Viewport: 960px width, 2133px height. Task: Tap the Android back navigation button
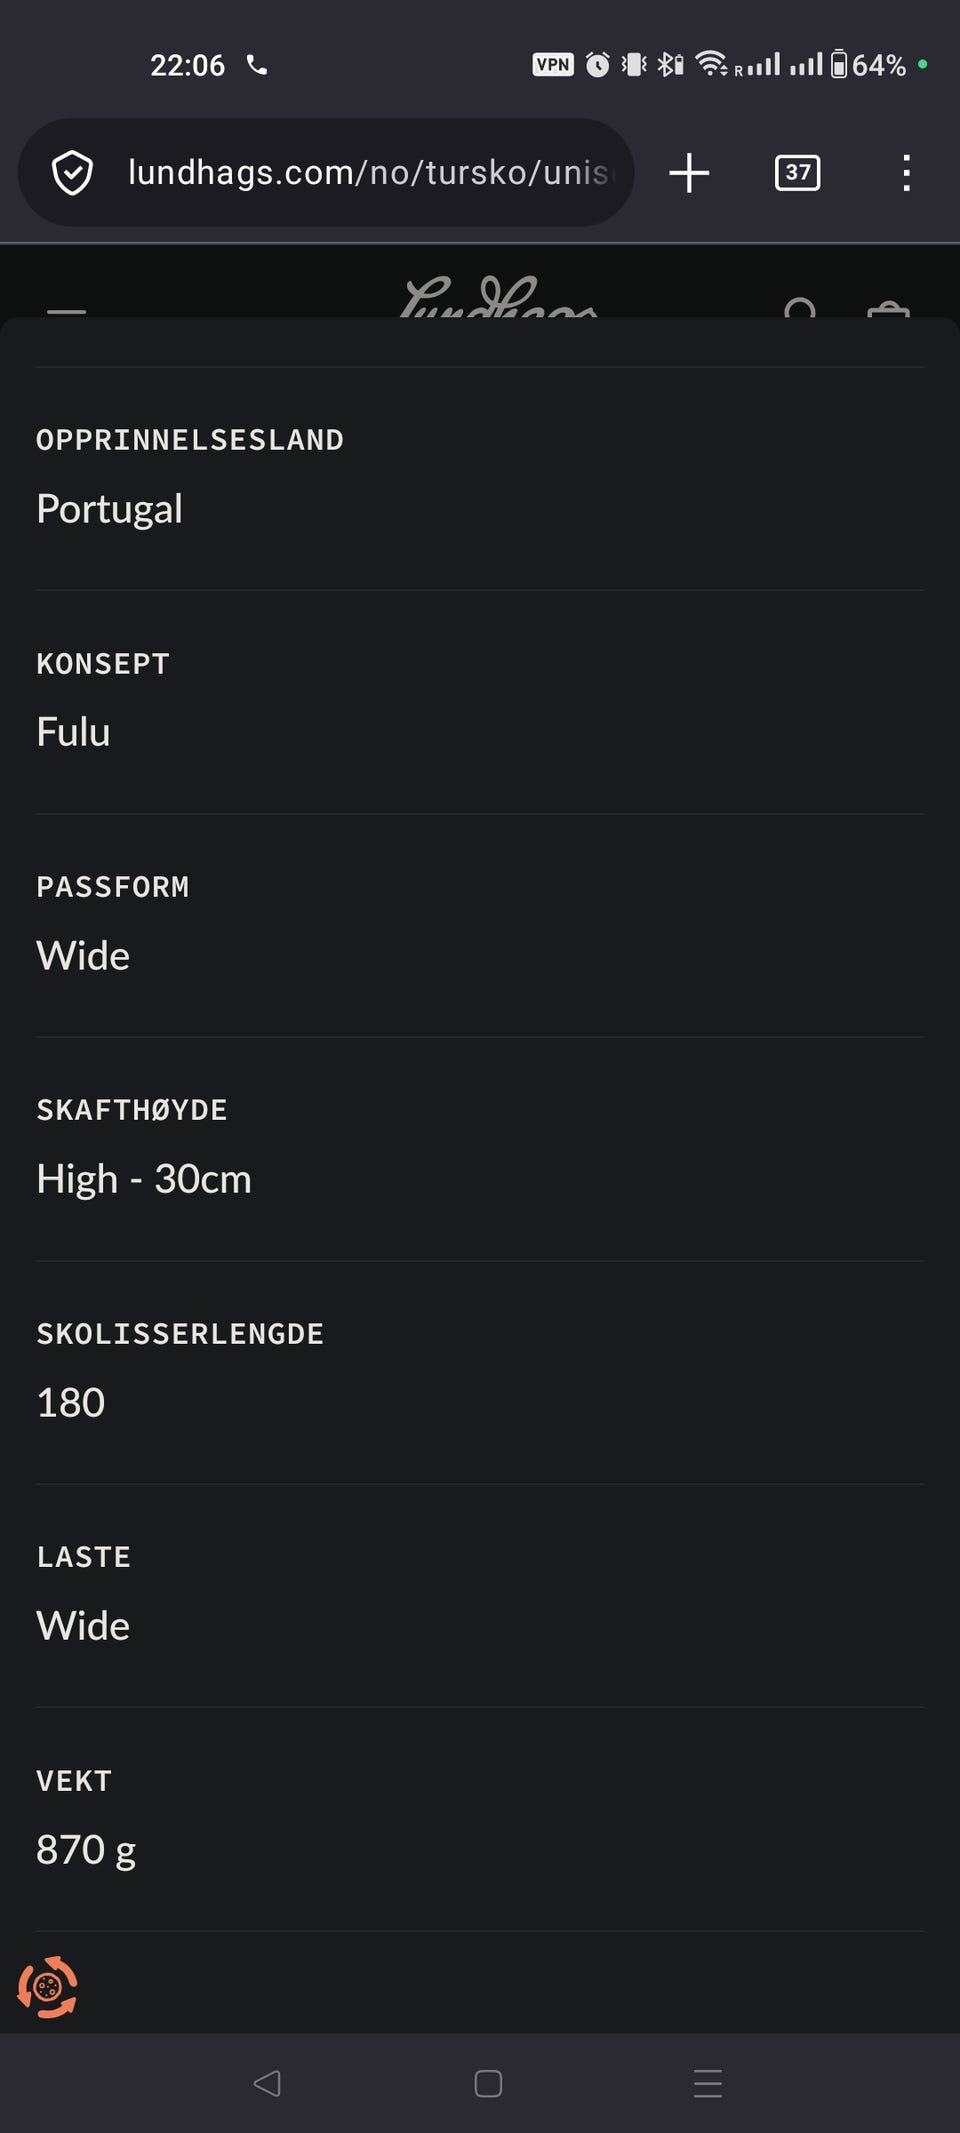coord(267,2083)
